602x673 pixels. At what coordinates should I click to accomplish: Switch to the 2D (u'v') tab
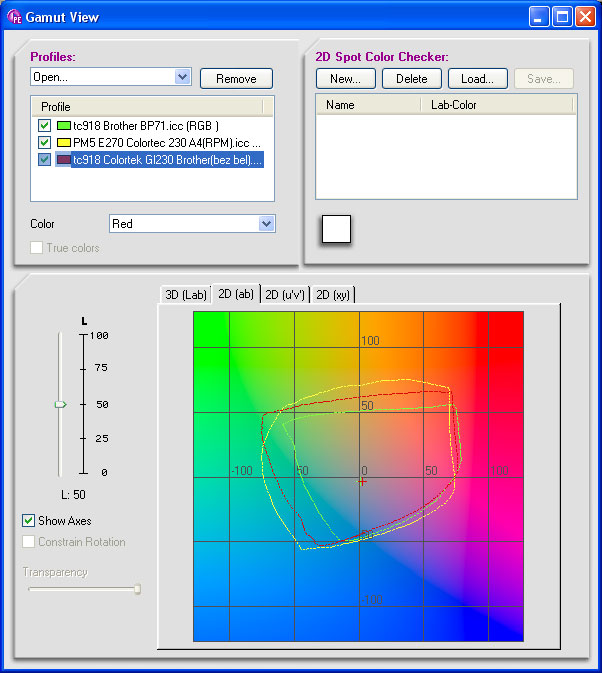(x=285, y=295)
